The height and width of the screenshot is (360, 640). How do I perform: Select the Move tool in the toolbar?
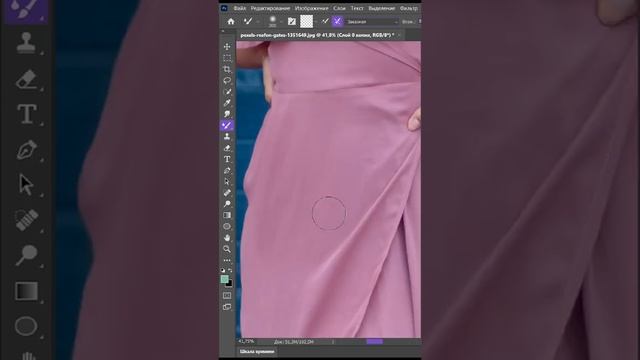point(227,47)
